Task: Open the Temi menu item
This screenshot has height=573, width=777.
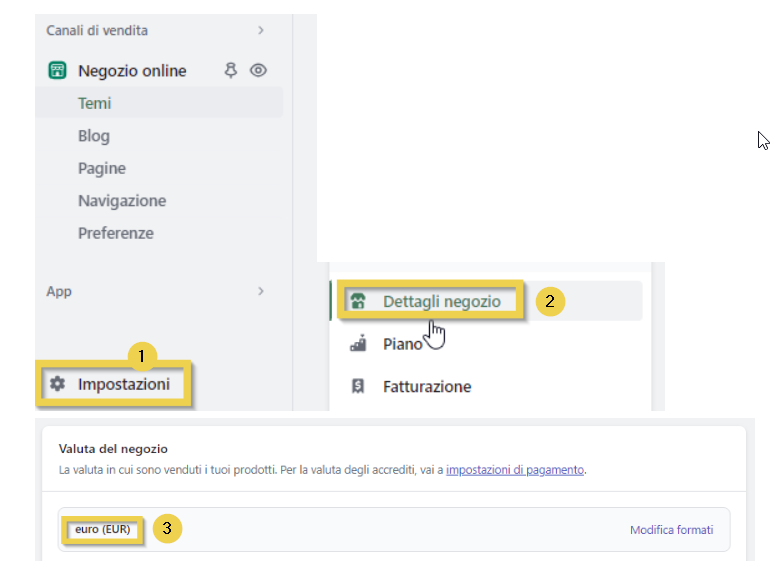Action: coord(95,103)
